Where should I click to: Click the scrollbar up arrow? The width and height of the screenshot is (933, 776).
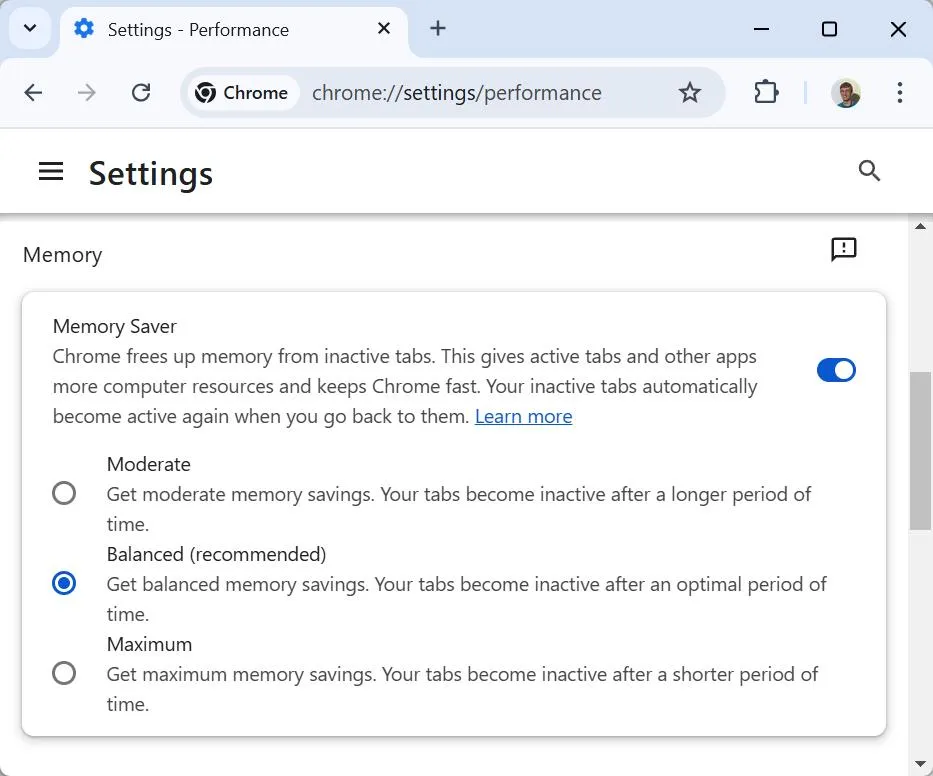click(x=921, y=226)
